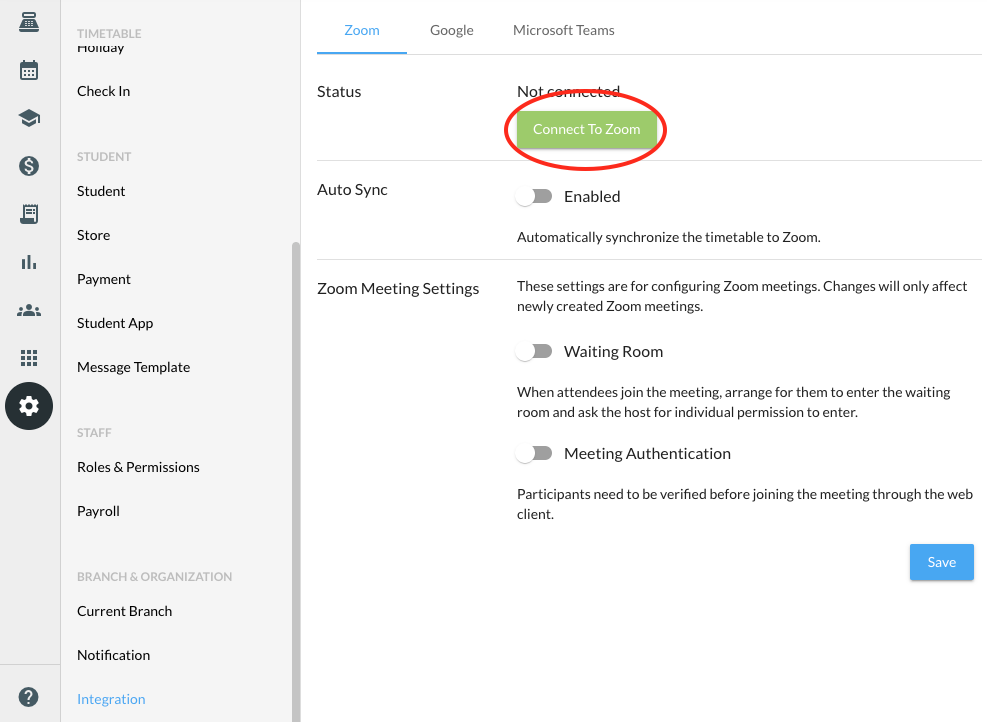Open Roles & Permissions in the settings menu
The height and width of the screenshot is (722, 987).
[x=138, y=467]
